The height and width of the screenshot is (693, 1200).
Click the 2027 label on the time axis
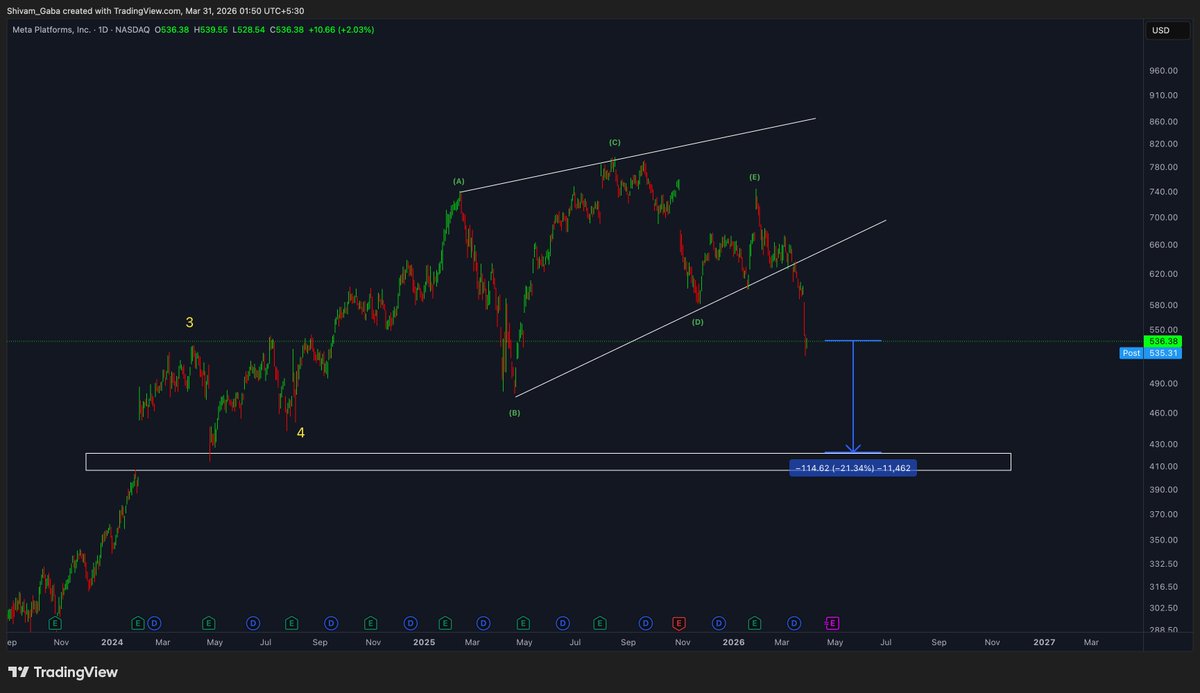1043,642
